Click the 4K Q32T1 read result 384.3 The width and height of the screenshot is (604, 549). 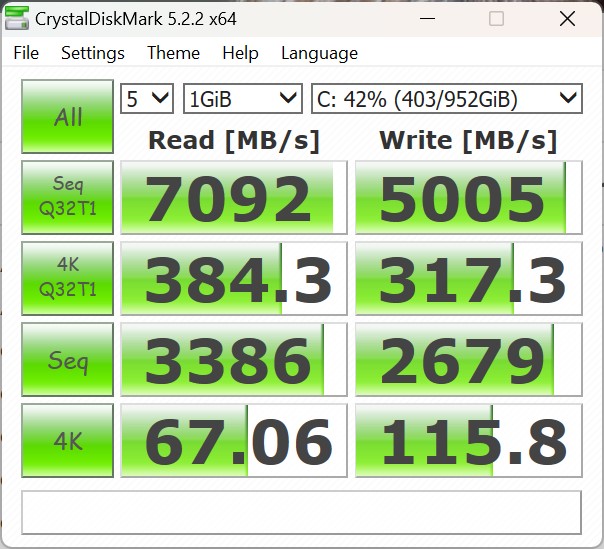tap(234, 278)
